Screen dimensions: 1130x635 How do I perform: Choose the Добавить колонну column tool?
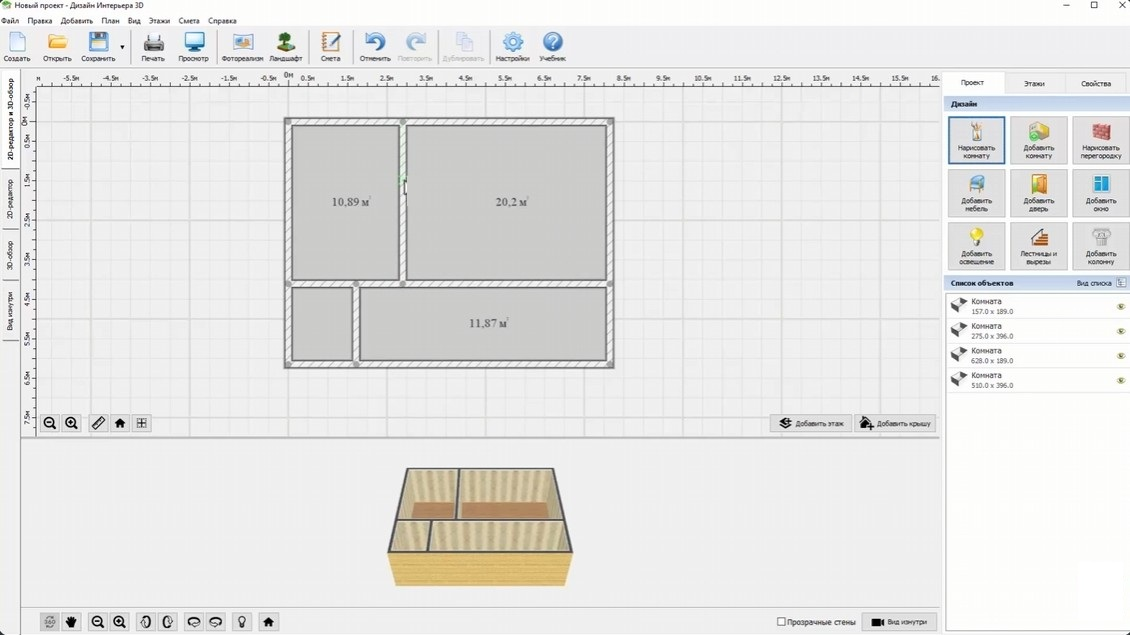(1100, 246)
